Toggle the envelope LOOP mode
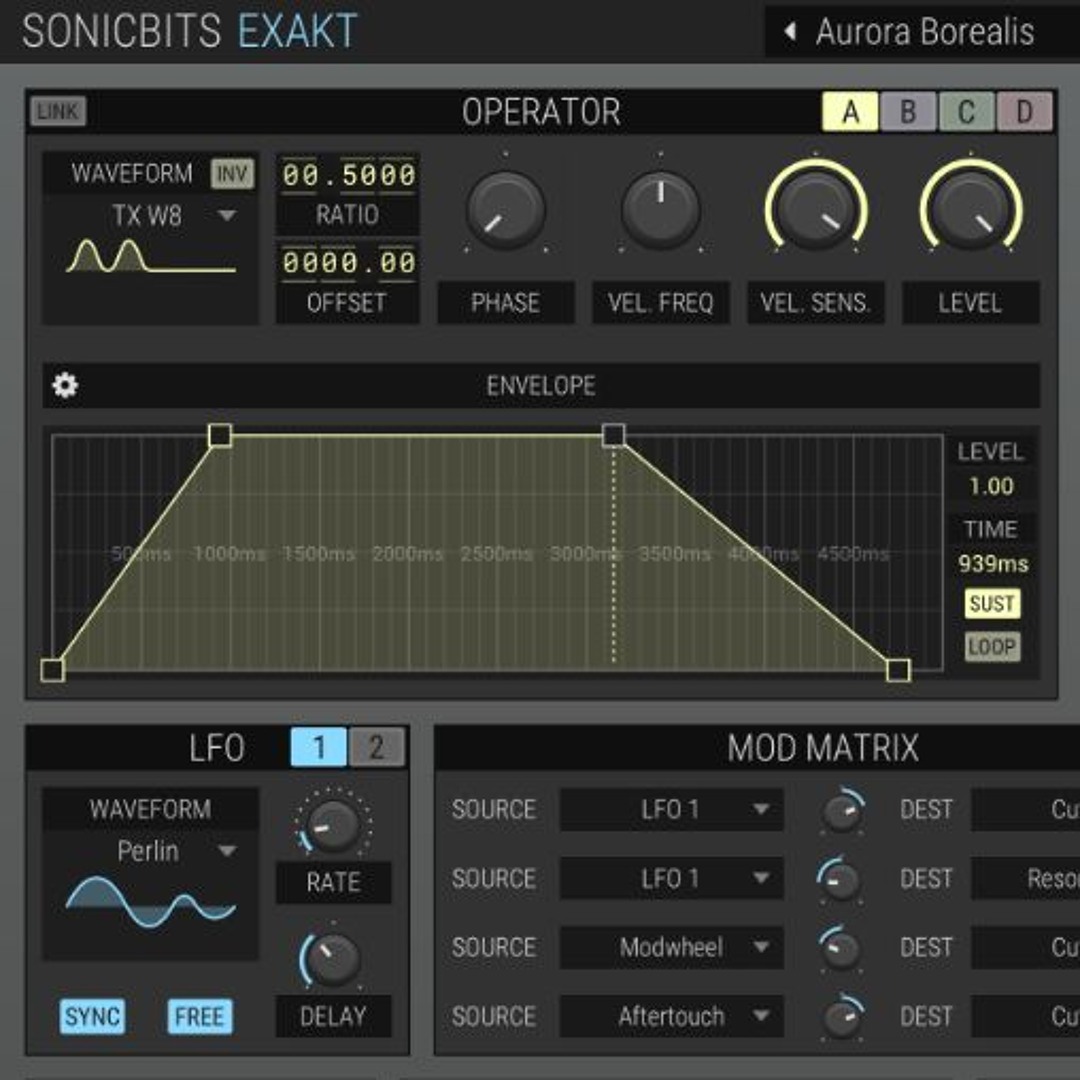The height and width of the screenshot is (1080, 1080). click(991, 648)
